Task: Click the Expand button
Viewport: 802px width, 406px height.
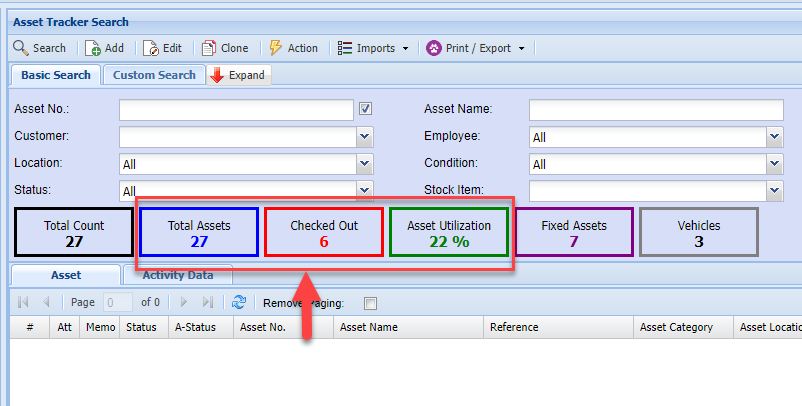Action: (x=238, y=75)
